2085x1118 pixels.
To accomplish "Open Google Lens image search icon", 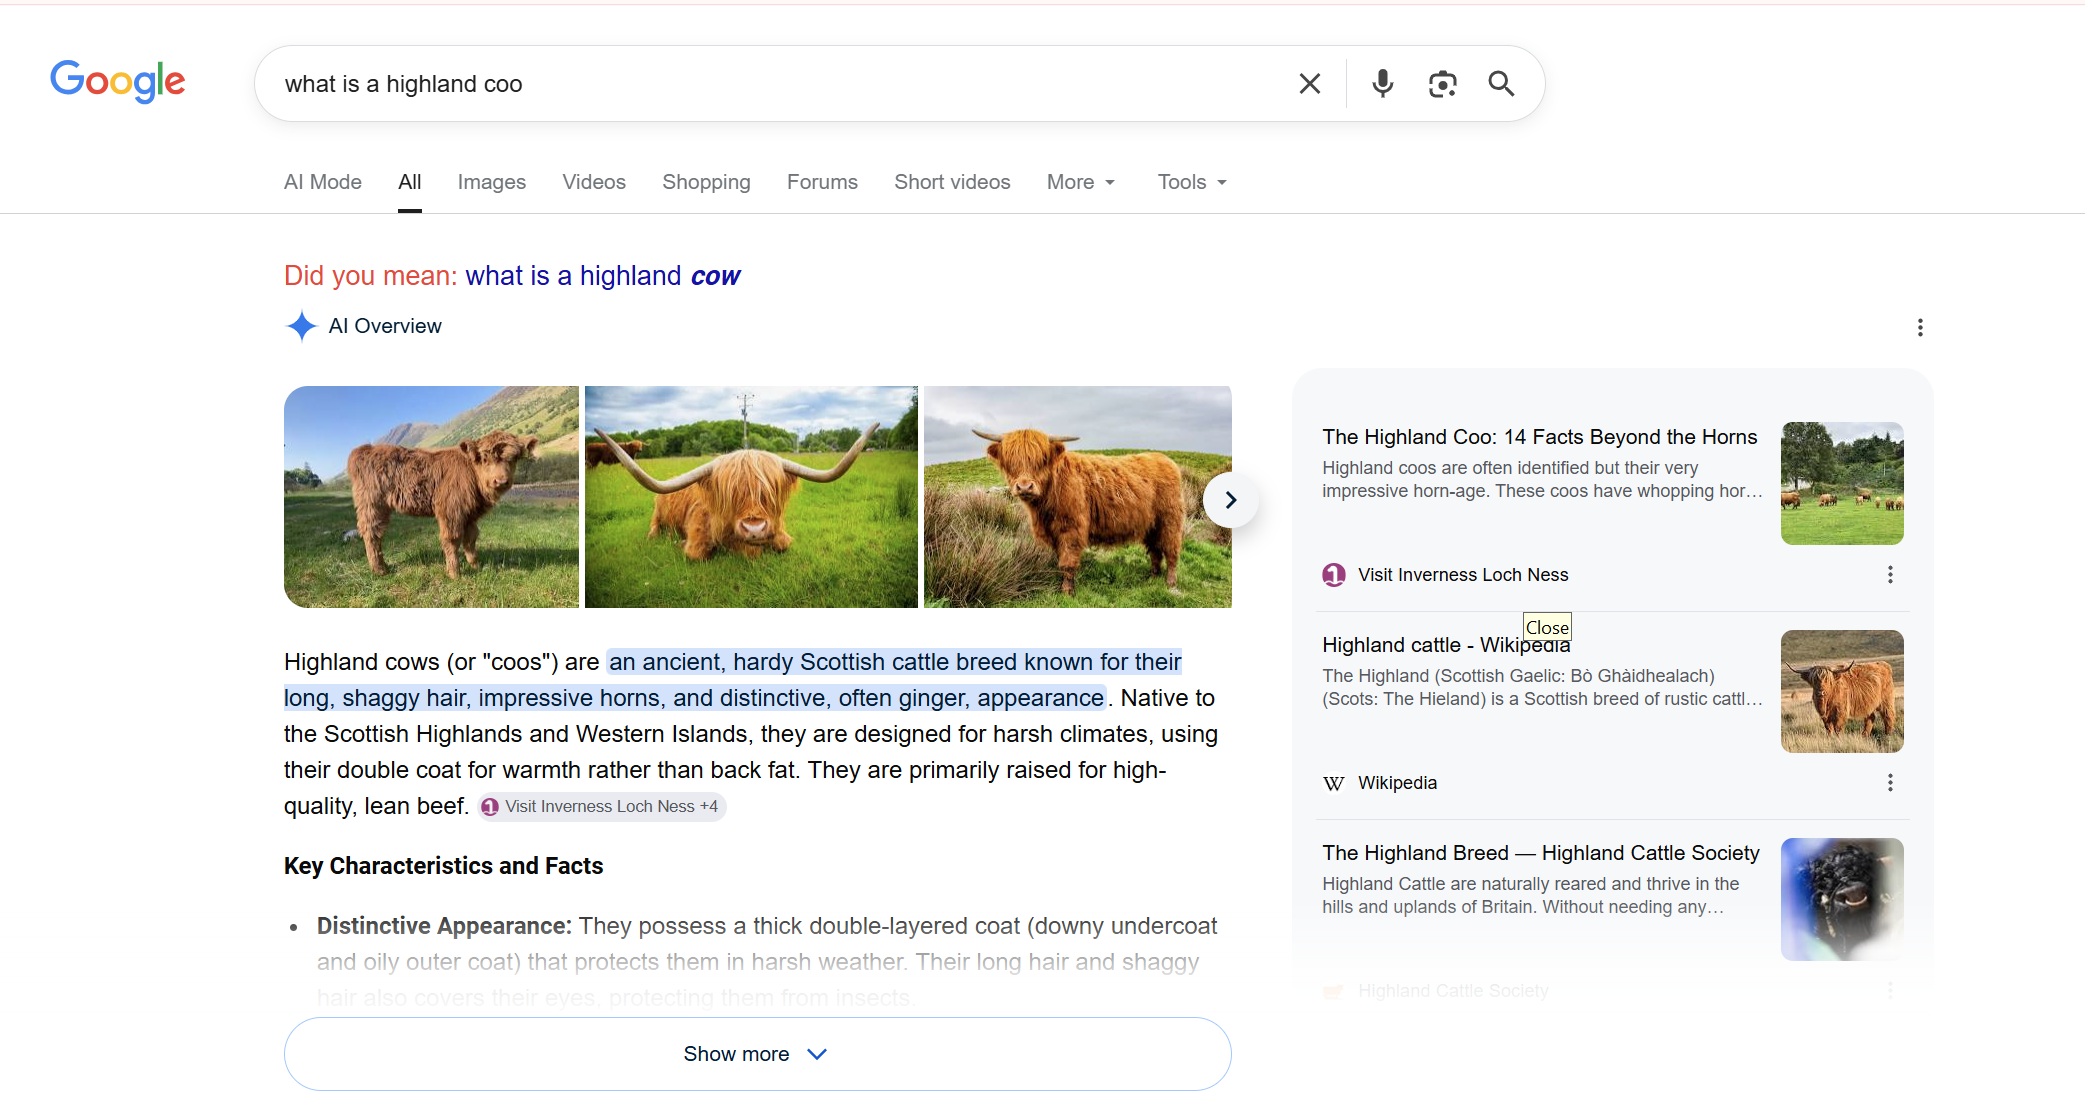I will point(1442,84).
